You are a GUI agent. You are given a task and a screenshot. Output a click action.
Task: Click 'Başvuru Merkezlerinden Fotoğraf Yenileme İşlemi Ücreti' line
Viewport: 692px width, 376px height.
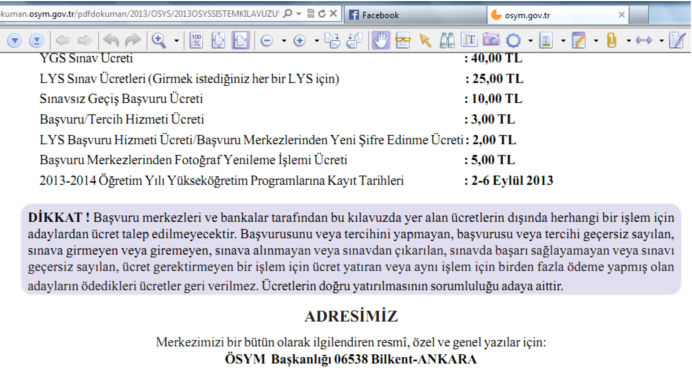click(193, 160)
